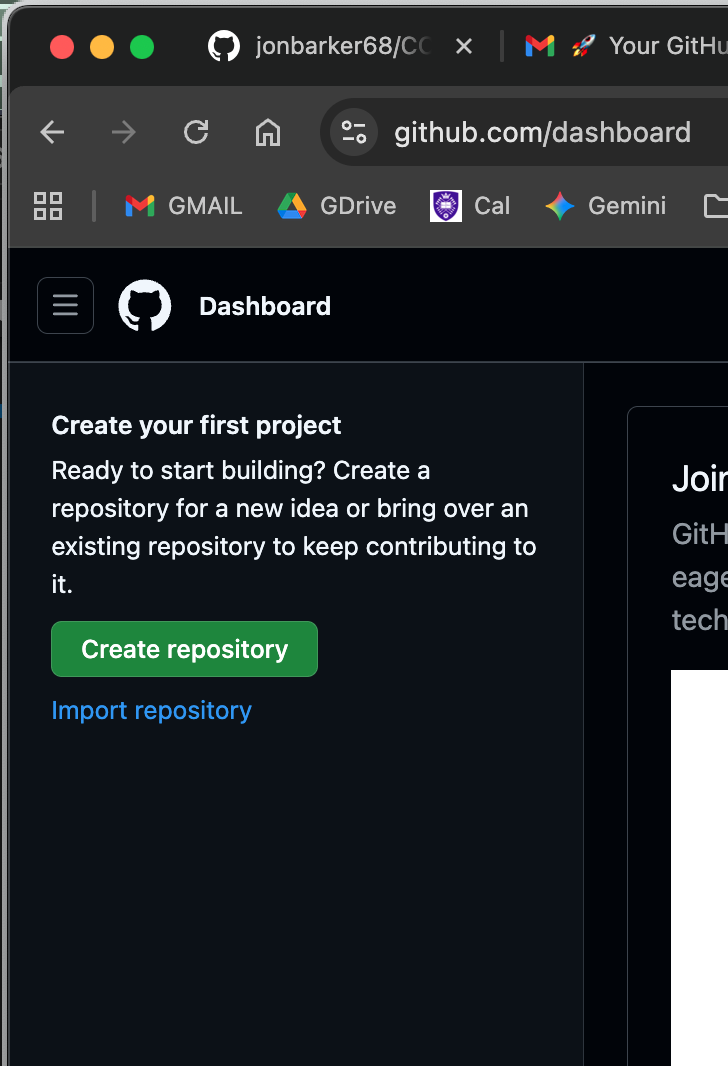Reload the current GitHub page
The height and width of the screenshot is (1066, 728).
tap(196, 132)
